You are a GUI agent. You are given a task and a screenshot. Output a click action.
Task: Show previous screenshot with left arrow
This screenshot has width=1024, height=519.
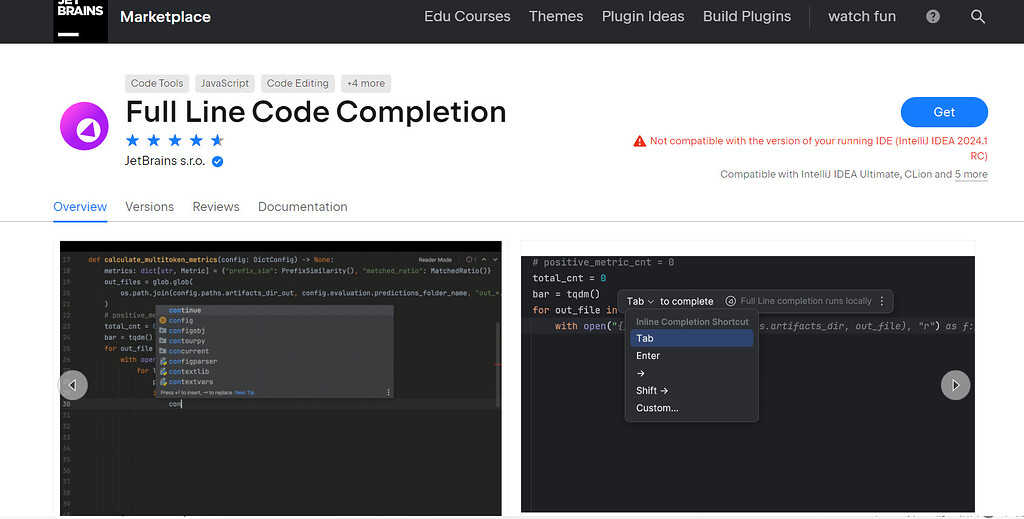(72, 385)
